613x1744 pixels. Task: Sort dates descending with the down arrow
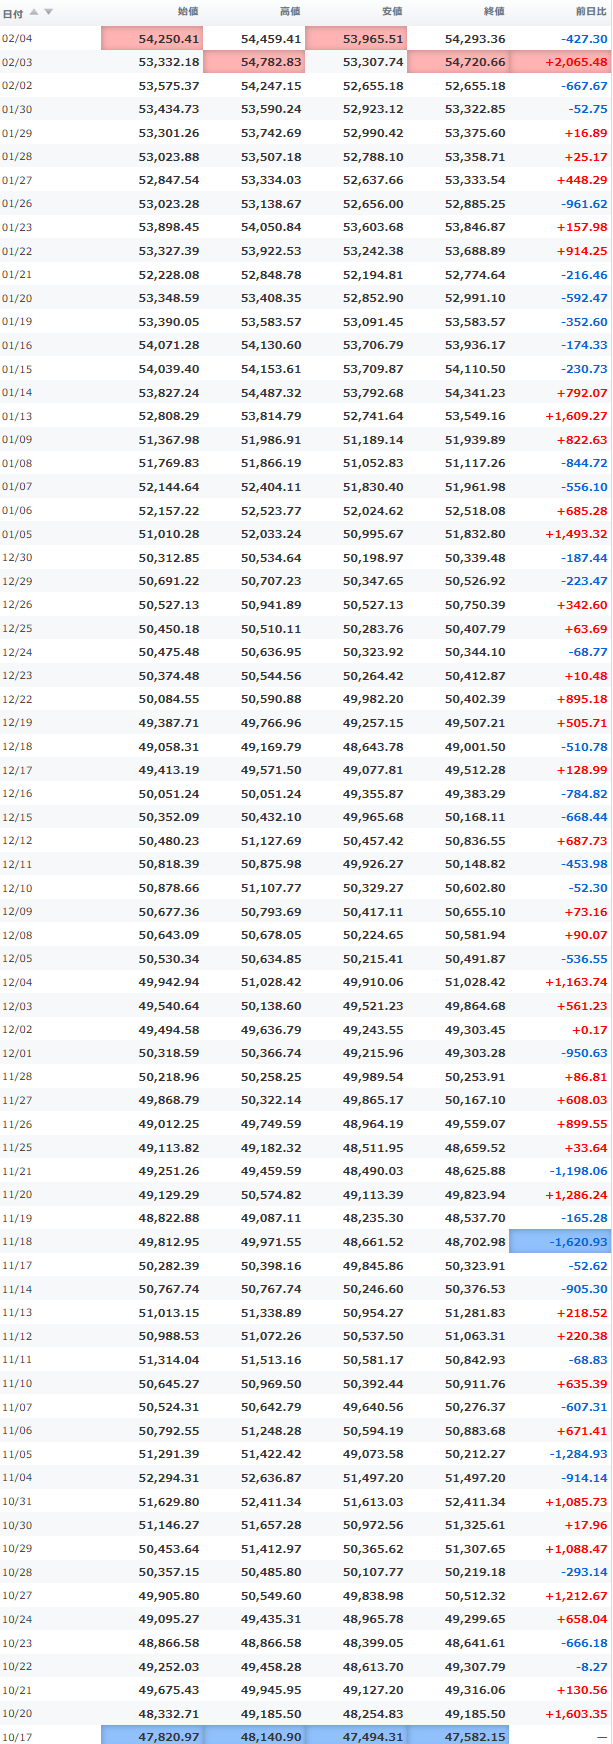pos(48,12)
